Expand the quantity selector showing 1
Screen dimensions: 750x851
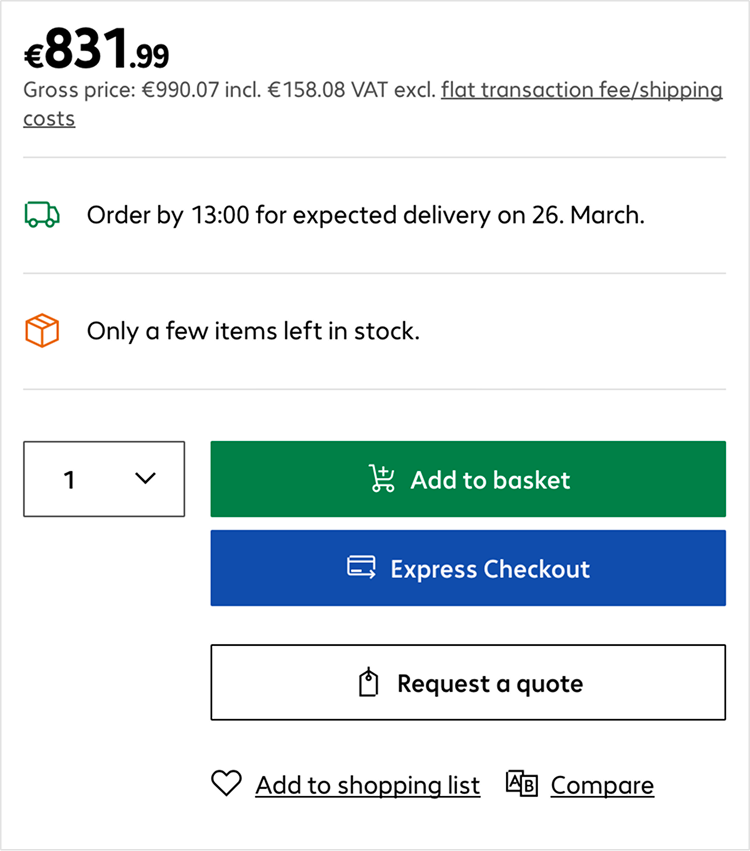tap(104, 479)
